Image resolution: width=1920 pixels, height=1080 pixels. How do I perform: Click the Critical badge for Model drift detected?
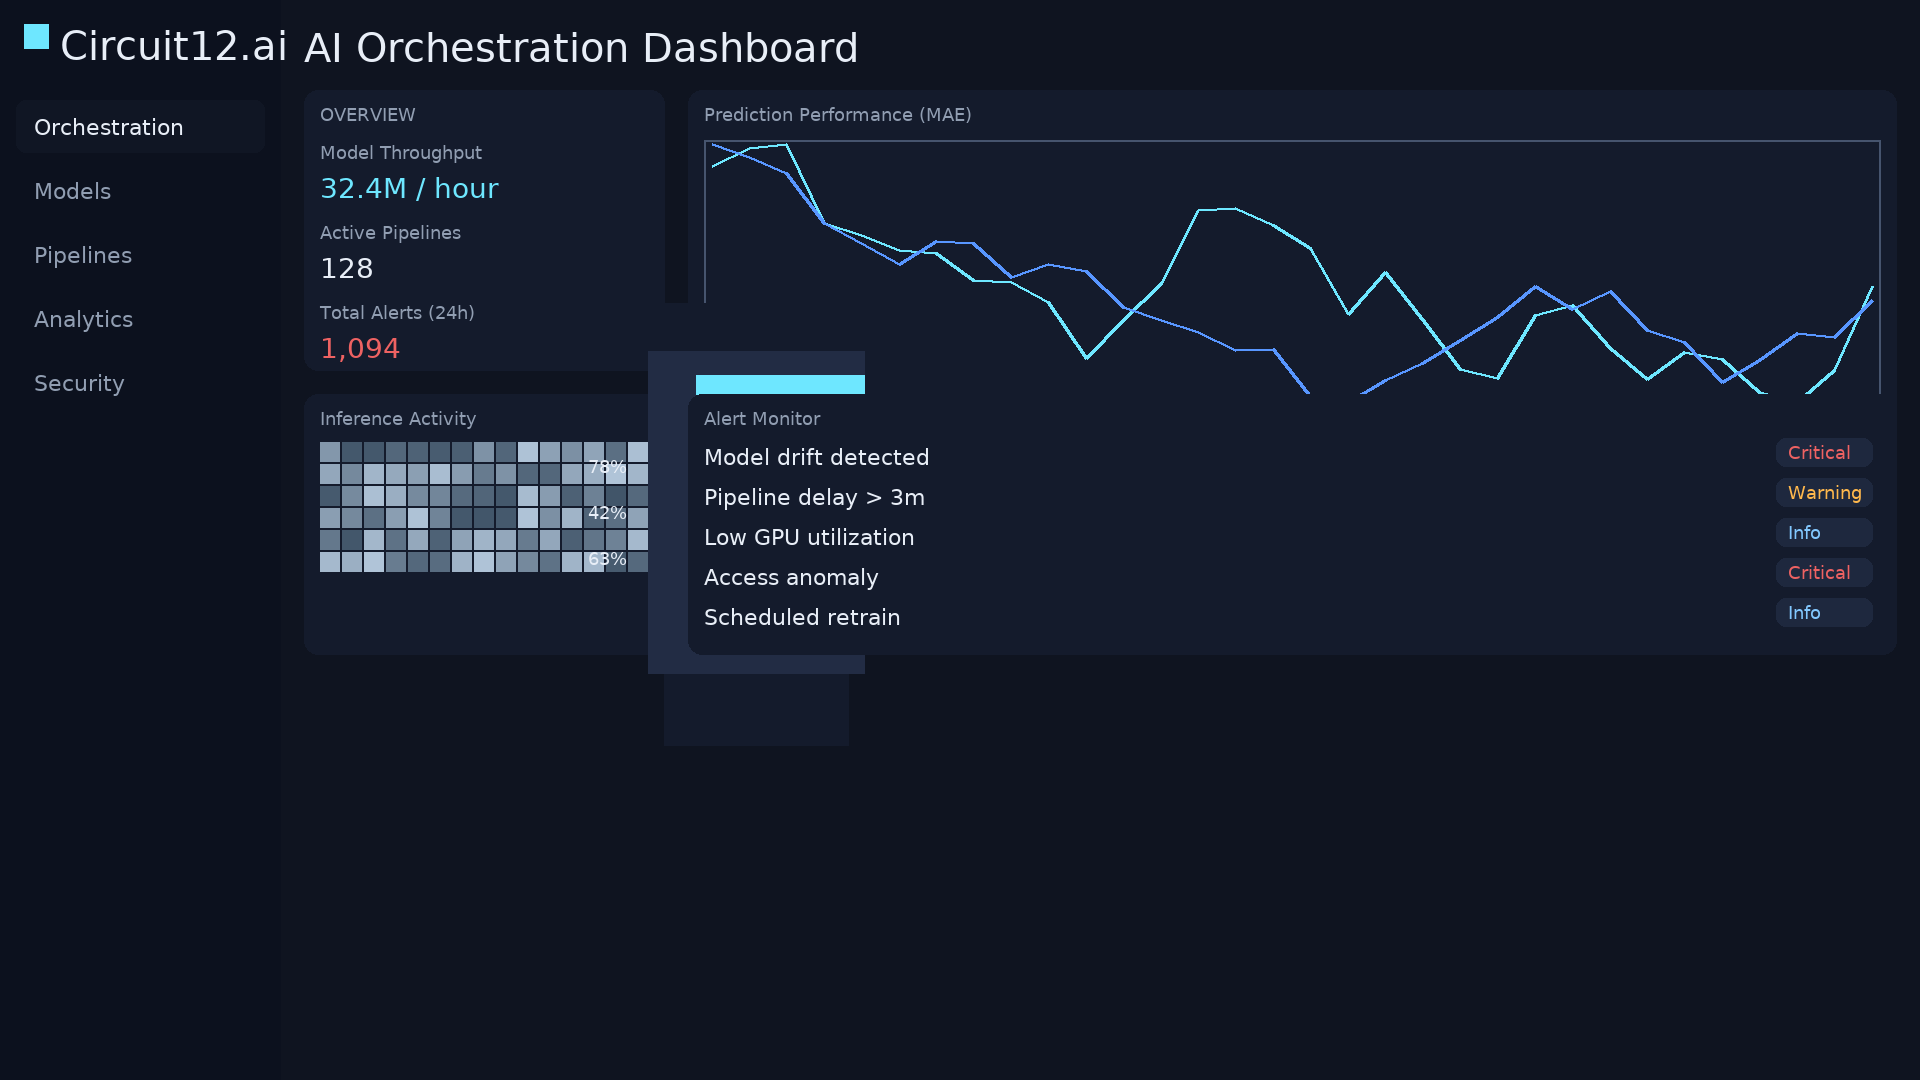point(1822,452)
